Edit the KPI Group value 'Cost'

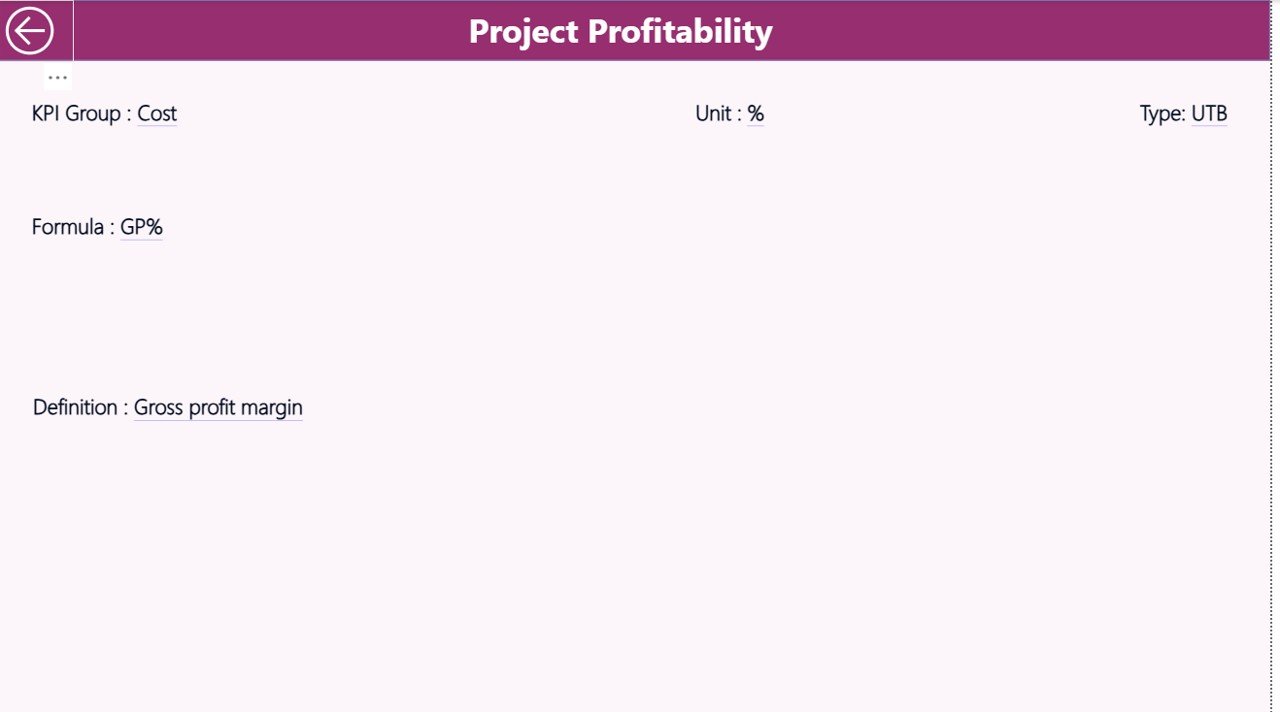click(156, 113)
